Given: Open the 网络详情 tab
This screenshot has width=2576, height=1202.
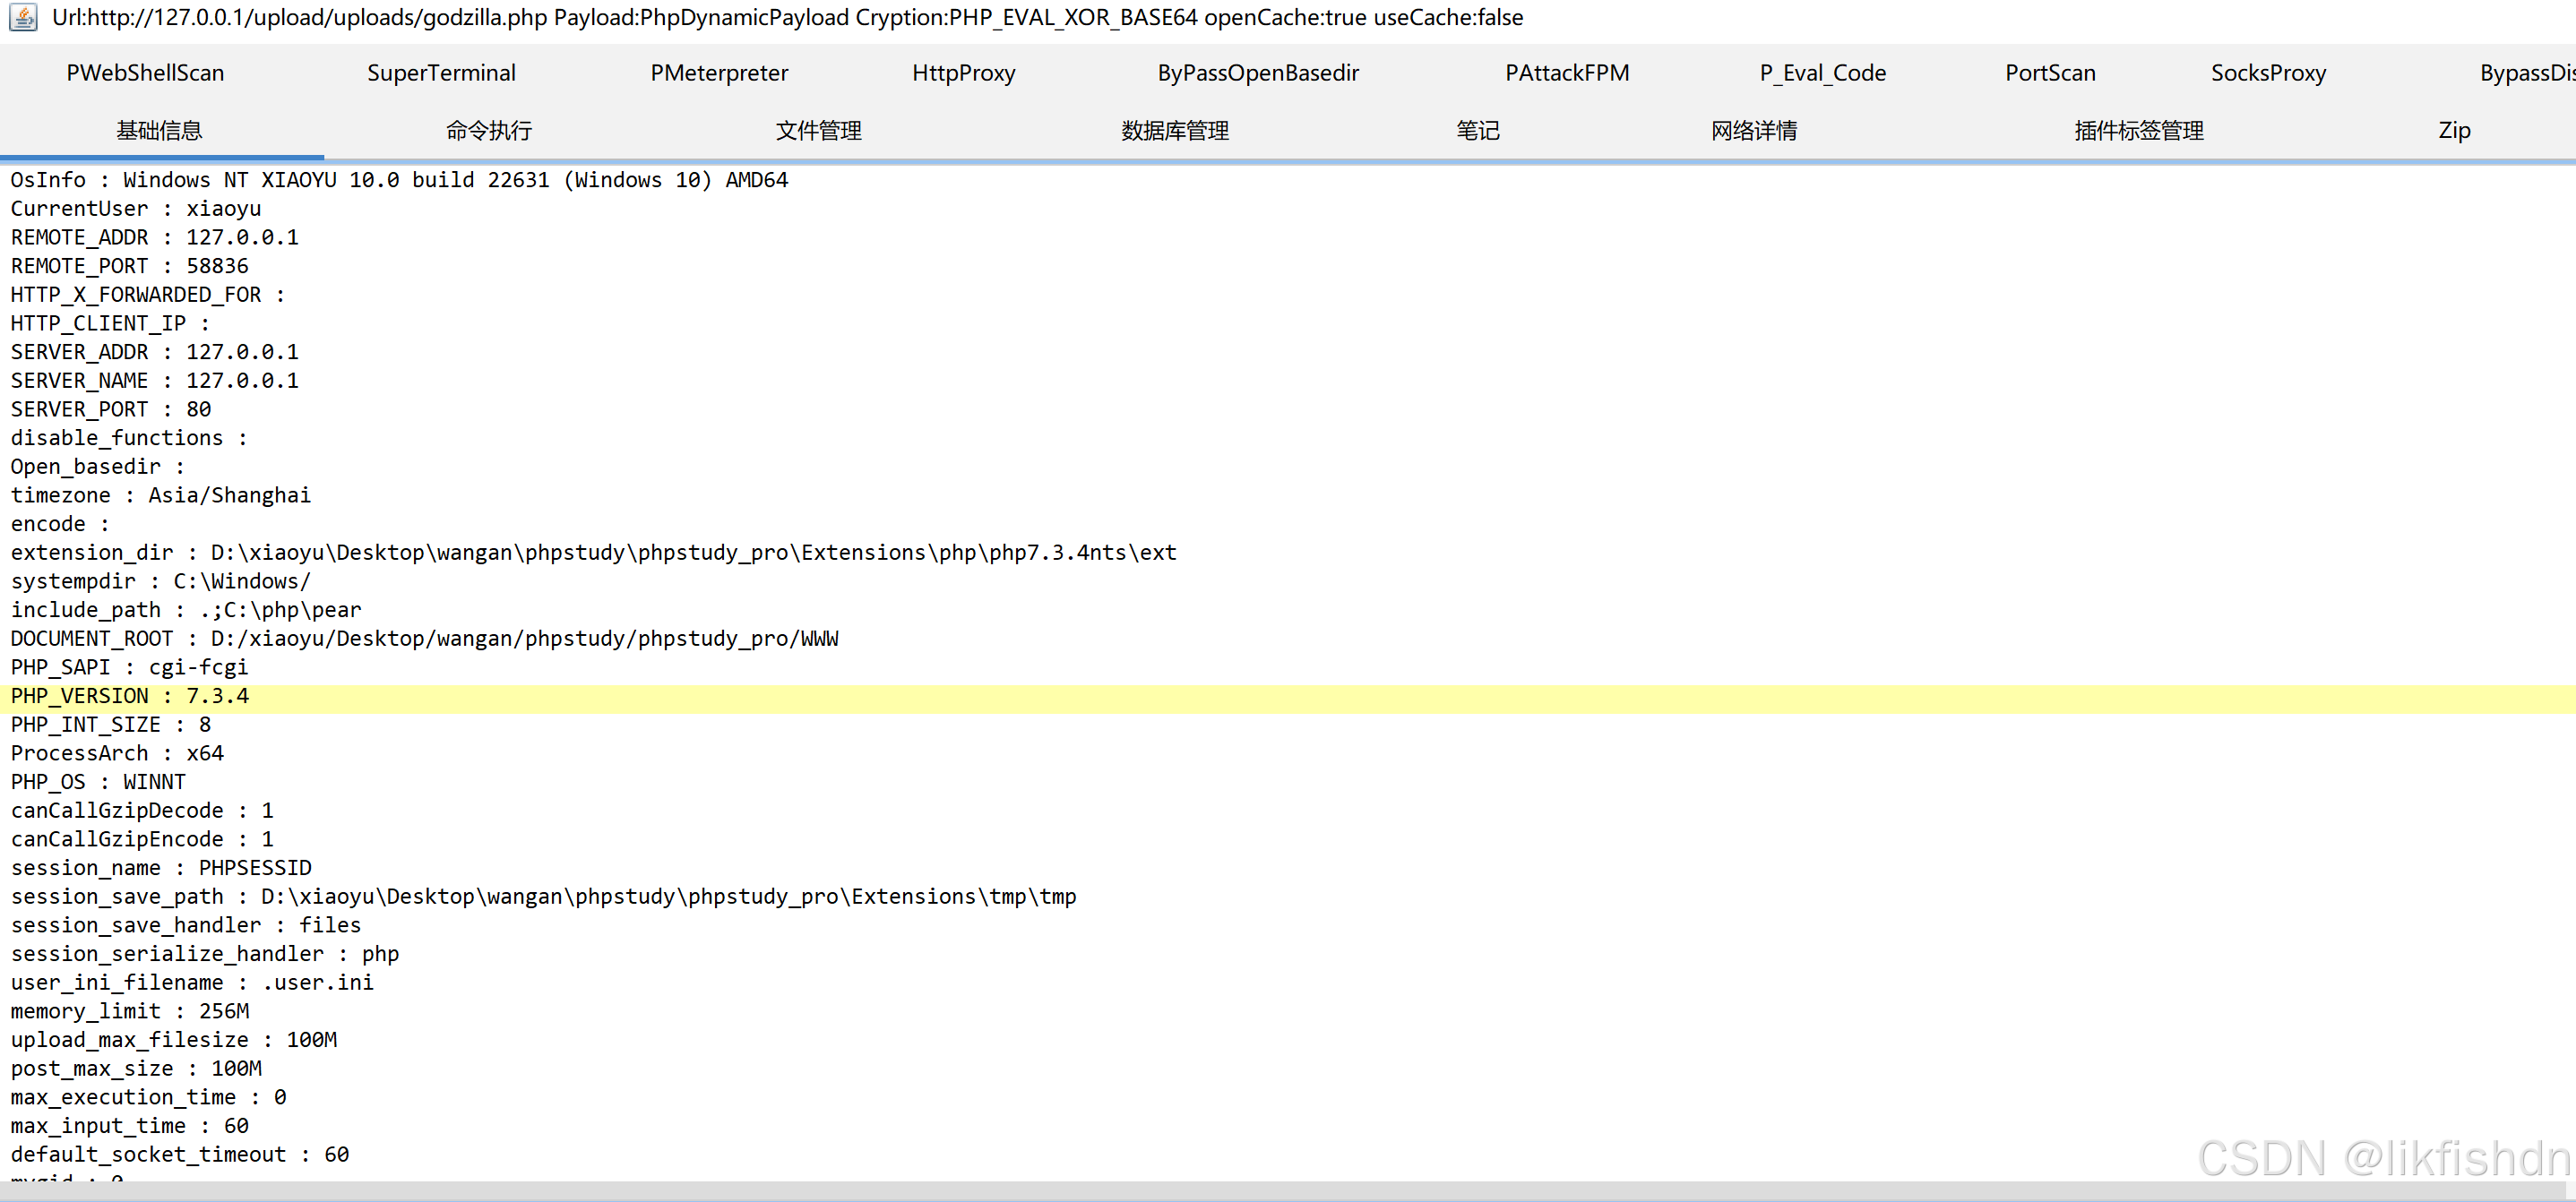Looking at the screenshot, I should click(x=1753, y=131).
